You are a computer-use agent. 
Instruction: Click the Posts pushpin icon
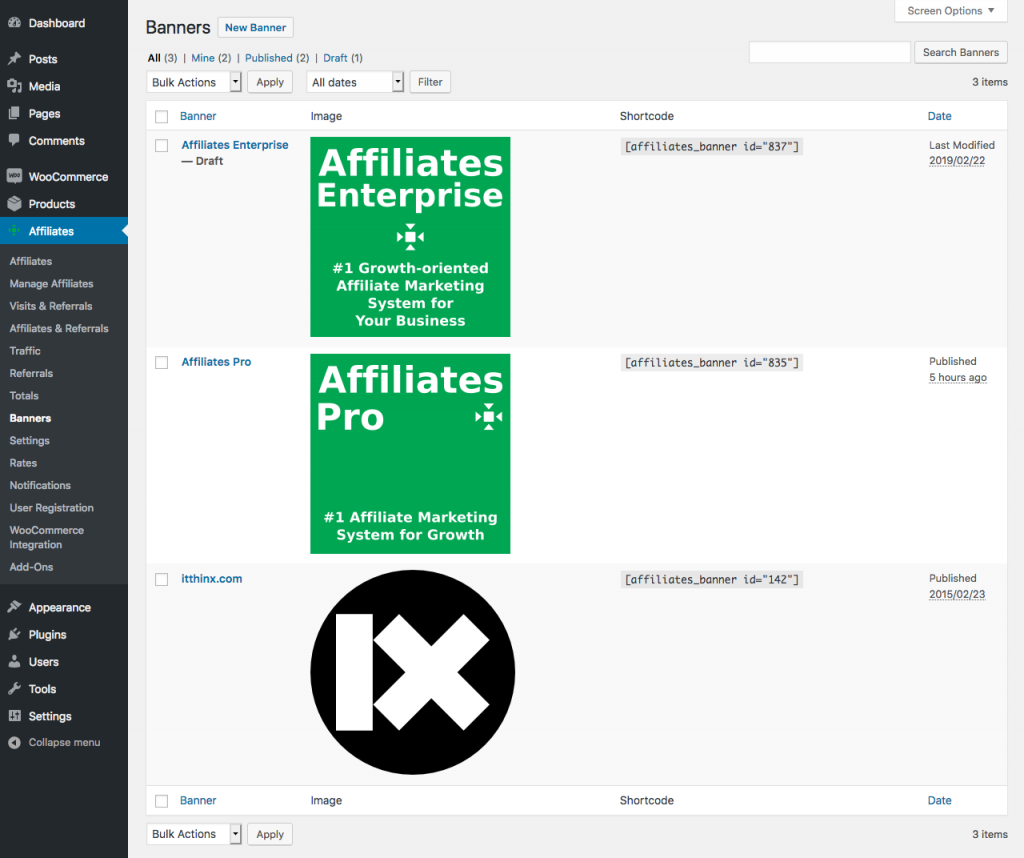coord(14,59)
